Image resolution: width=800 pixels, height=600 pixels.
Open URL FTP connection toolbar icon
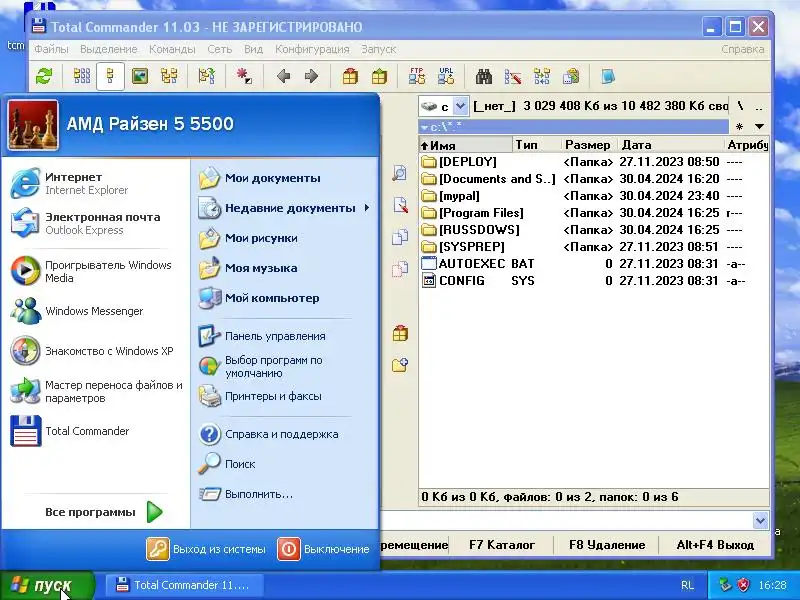pyautogui.click(x=446, y=77)
